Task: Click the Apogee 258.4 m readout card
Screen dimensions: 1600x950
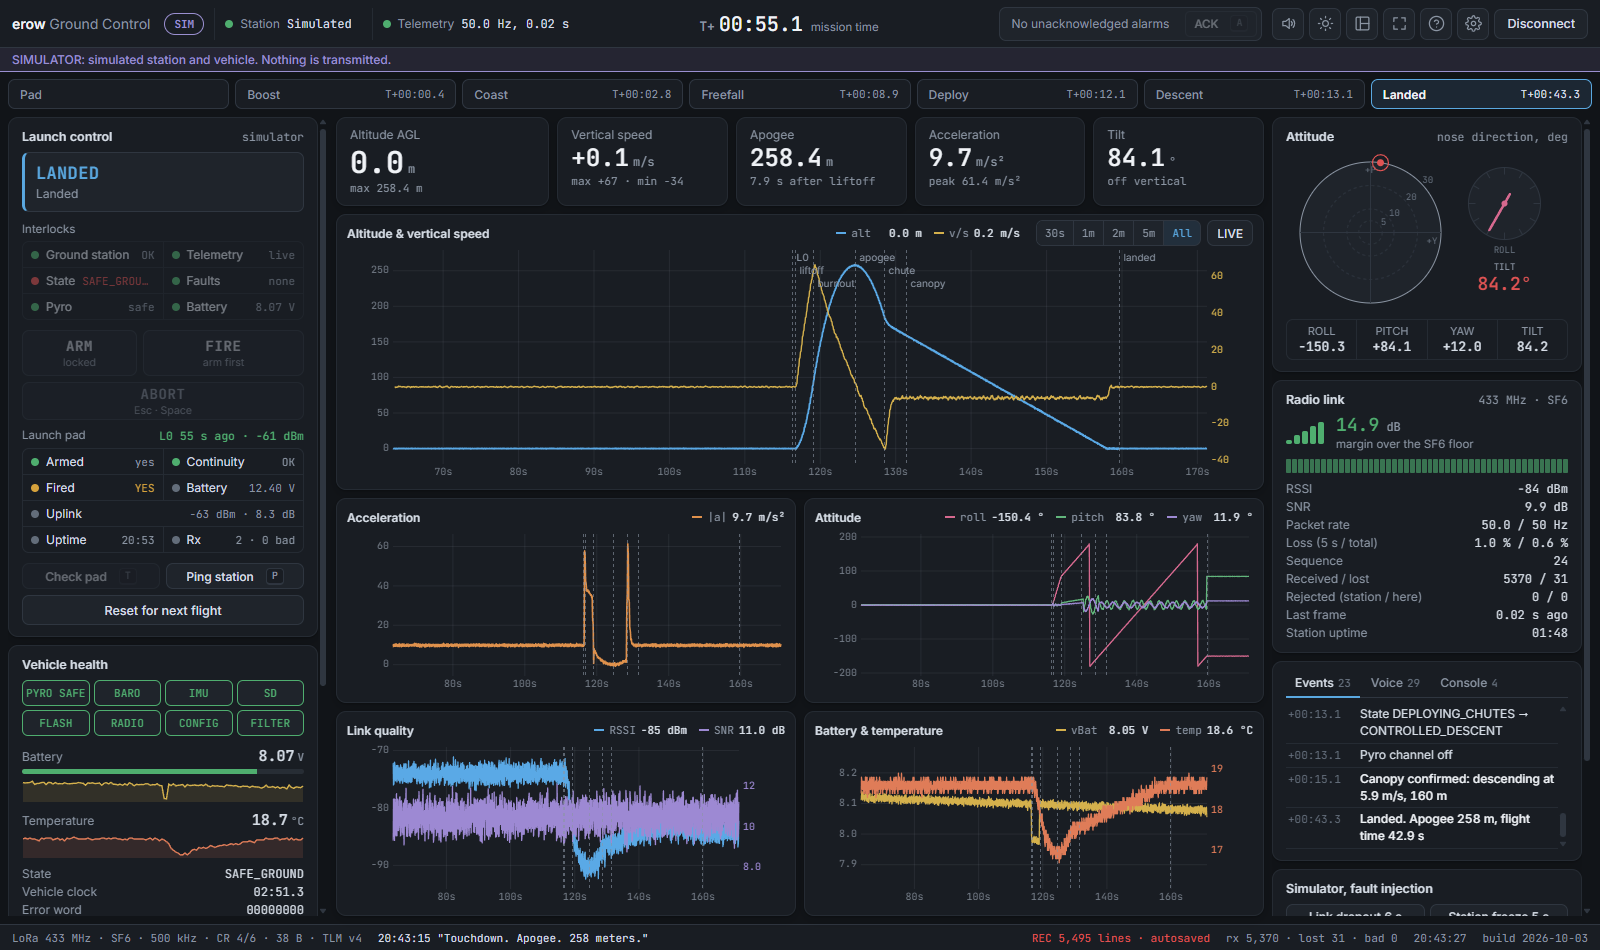Action: point(821,161)
